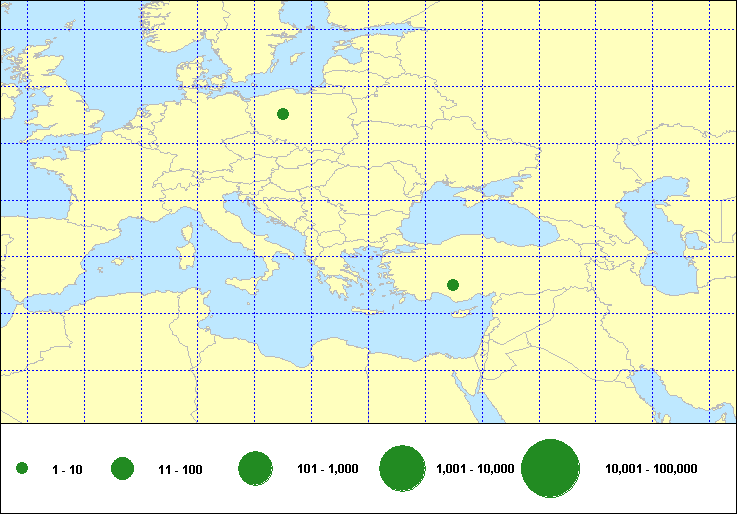Click the island of Sicily

click(x=240, y=285)
